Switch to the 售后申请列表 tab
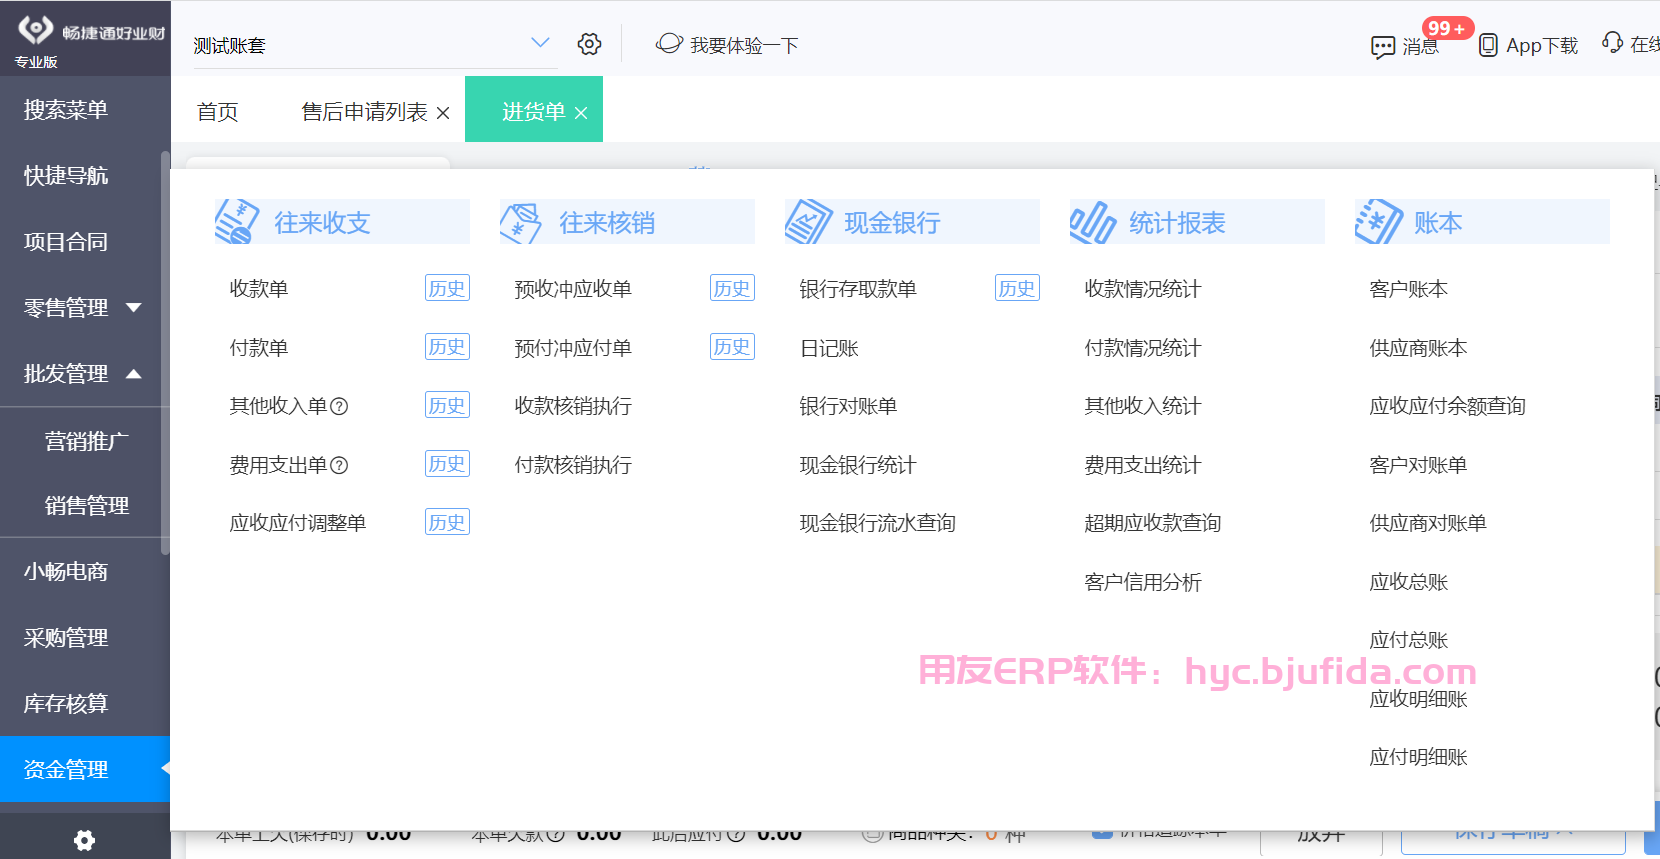This screenshot has height=859, width=1660. click(364, 111)
